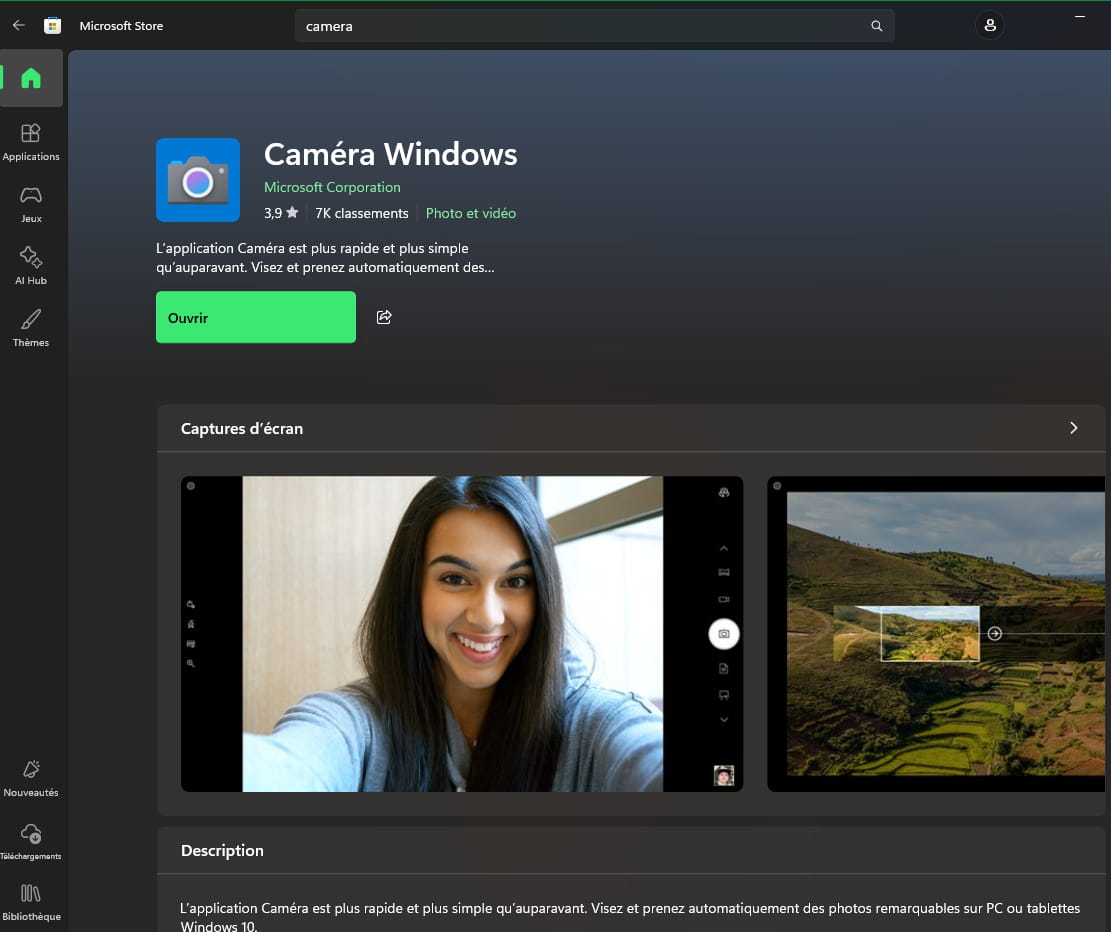Click the 7K classements ratings count
The height and width of the screenshot is (932, 1111).
pos(361,213)
